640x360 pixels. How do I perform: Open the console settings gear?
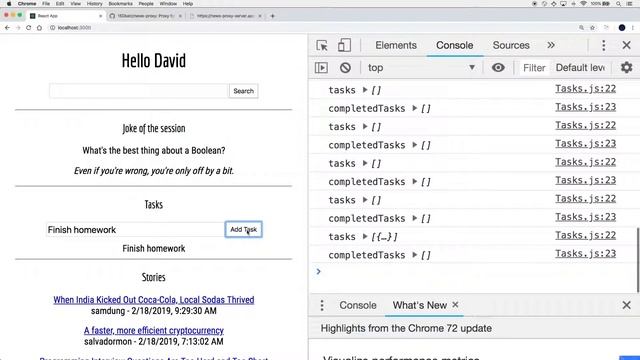pos(627,67)
